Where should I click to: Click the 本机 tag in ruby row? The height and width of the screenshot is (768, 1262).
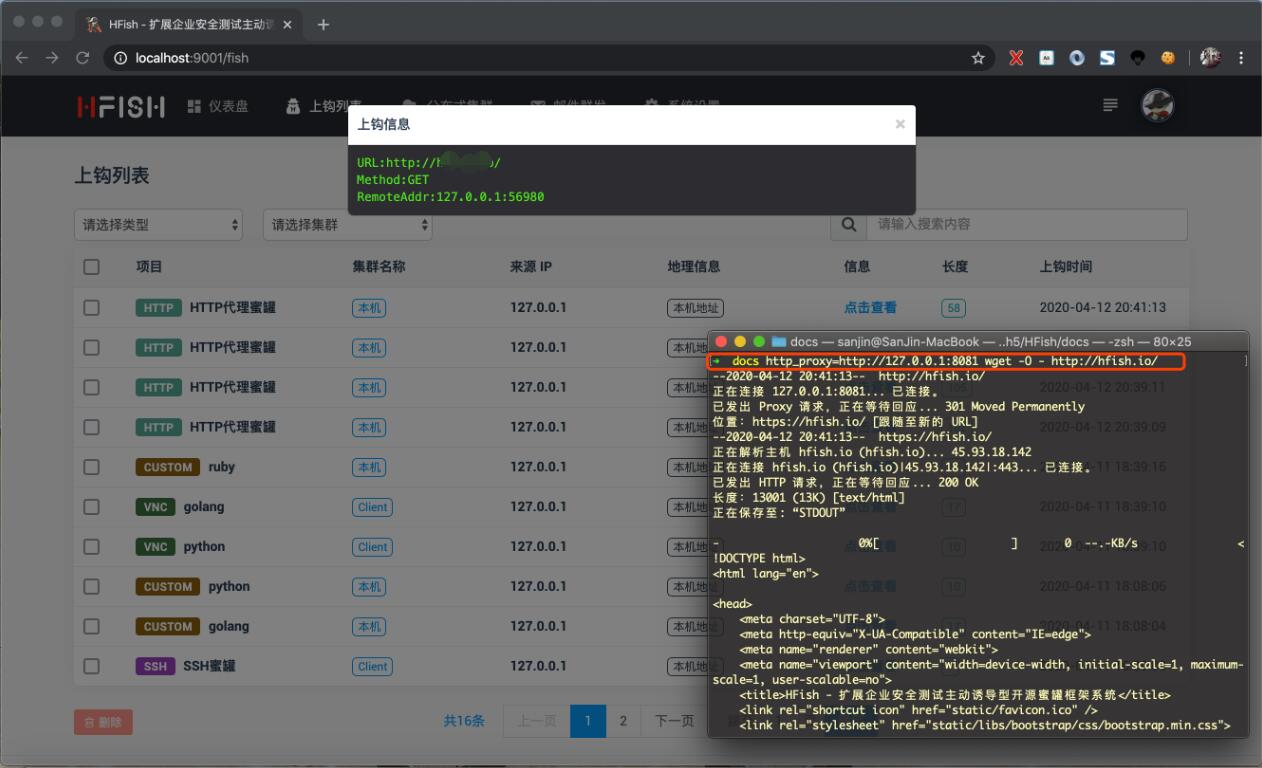coord(369,467)
